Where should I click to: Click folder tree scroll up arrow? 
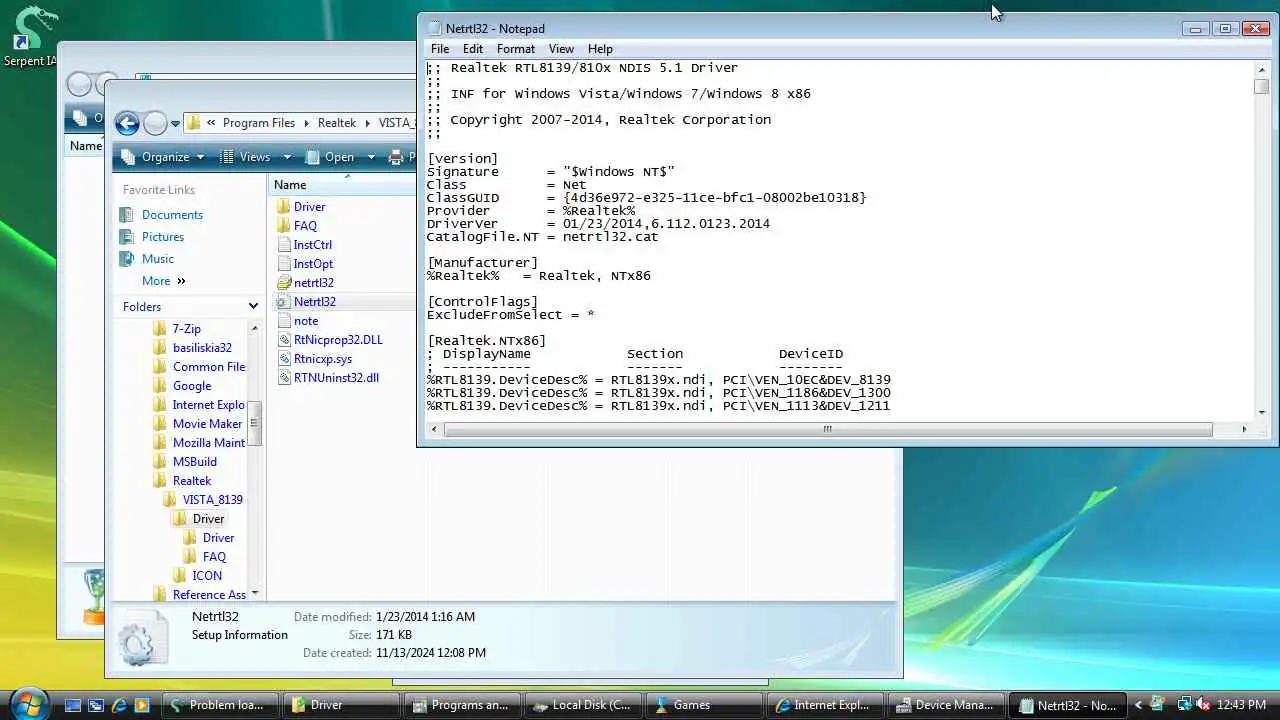255,328
